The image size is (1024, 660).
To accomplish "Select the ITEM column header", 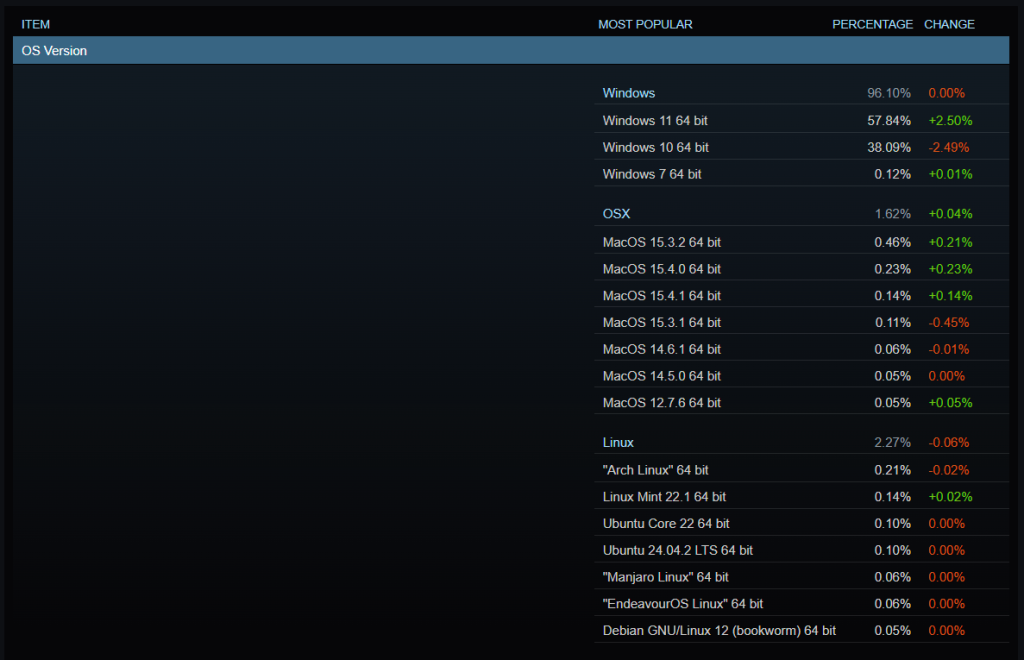I will coord(35,24).
